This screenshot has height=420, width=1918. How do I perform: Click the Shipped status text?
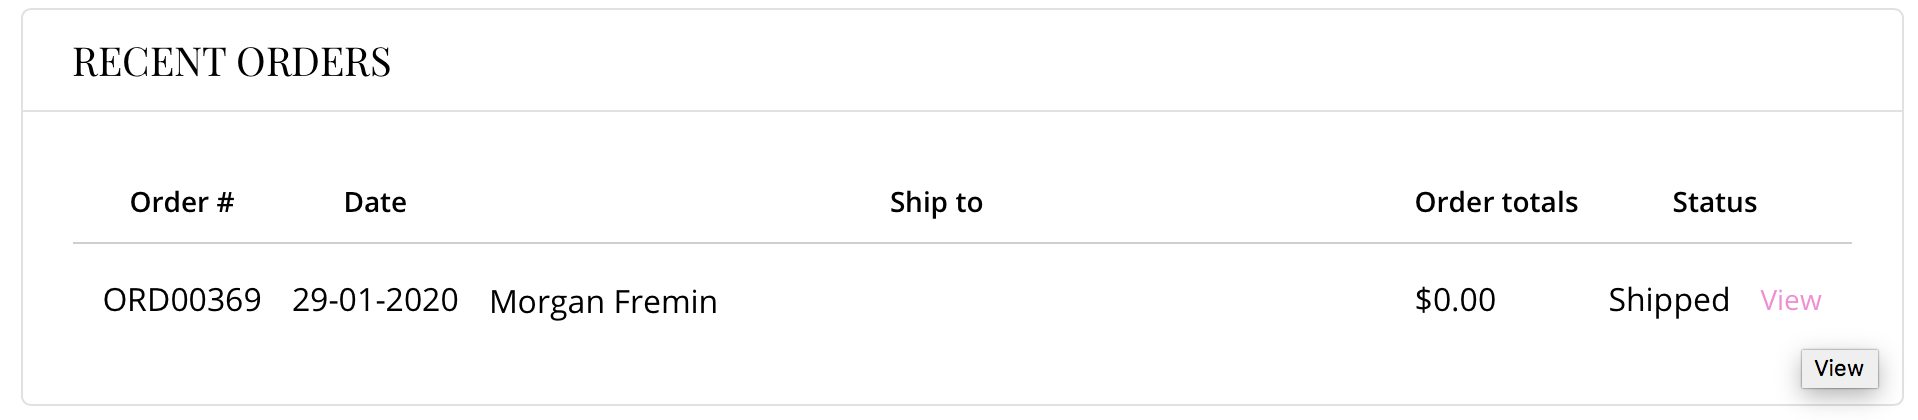coord(1669,301)
